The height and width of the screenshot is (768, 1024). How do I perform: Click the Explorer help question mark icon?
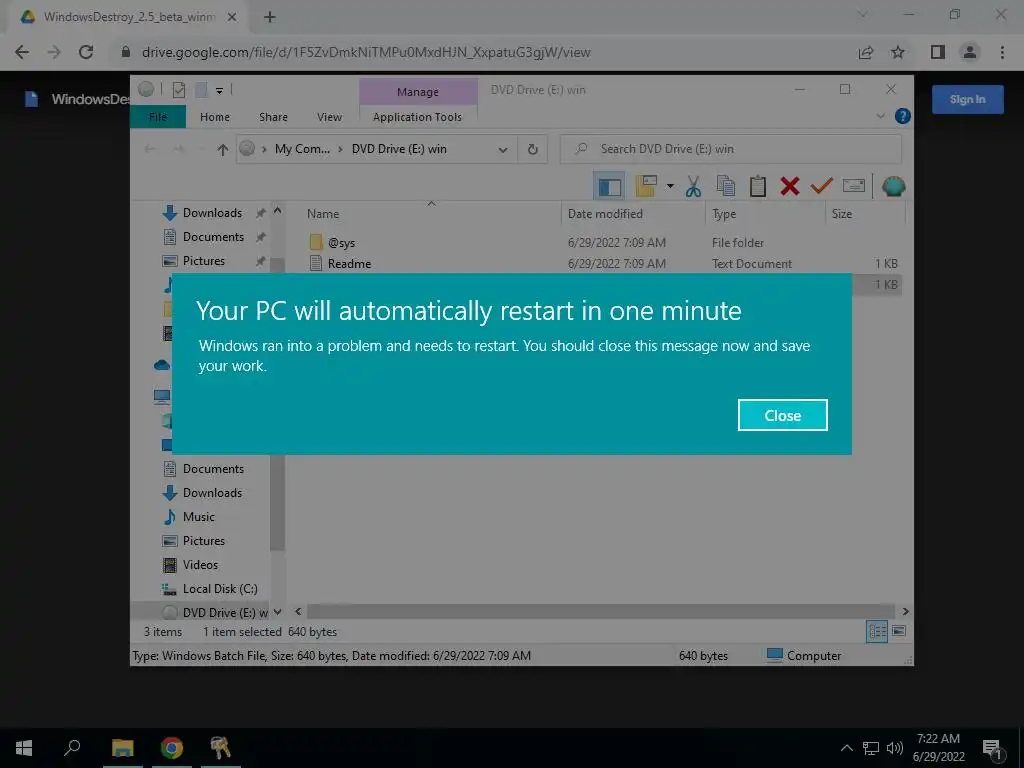[903, 116]
